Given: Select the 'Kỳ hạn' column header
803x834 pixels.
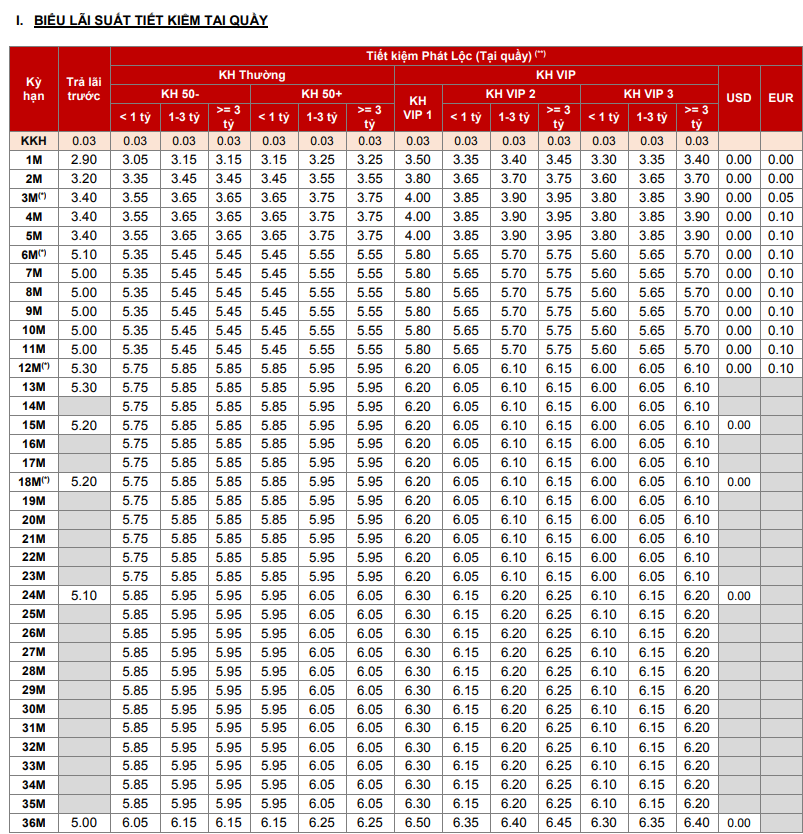Looking at the screenshot, I should [x=33, y=88].
